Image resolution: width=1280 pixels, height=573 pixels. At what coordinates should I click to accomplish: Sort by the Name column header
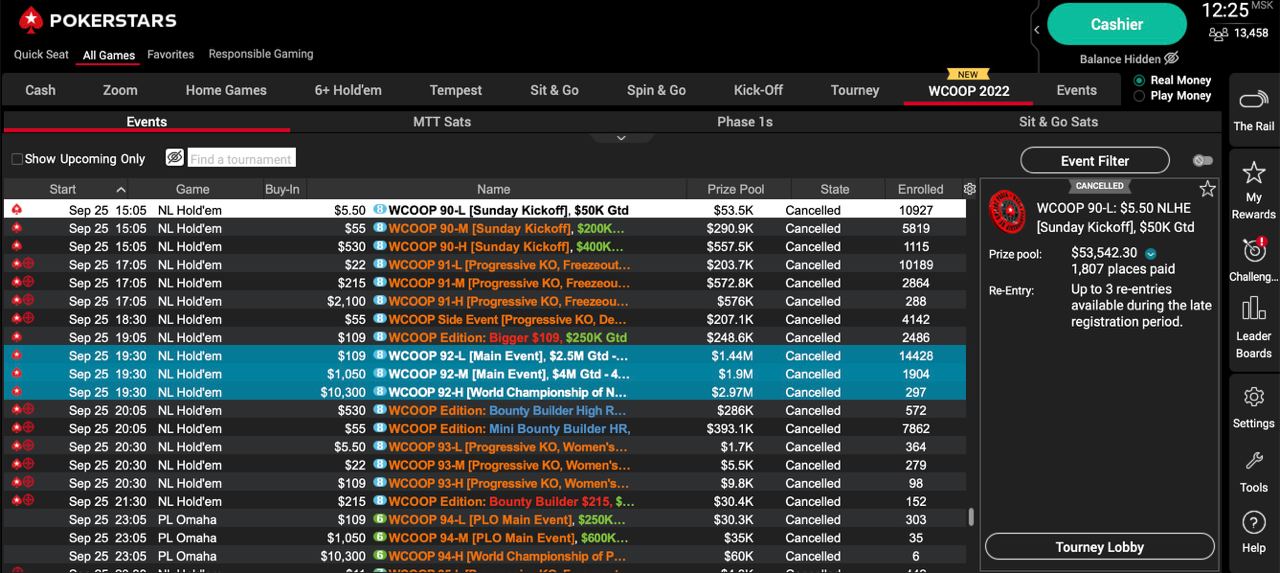coord(494,189)
